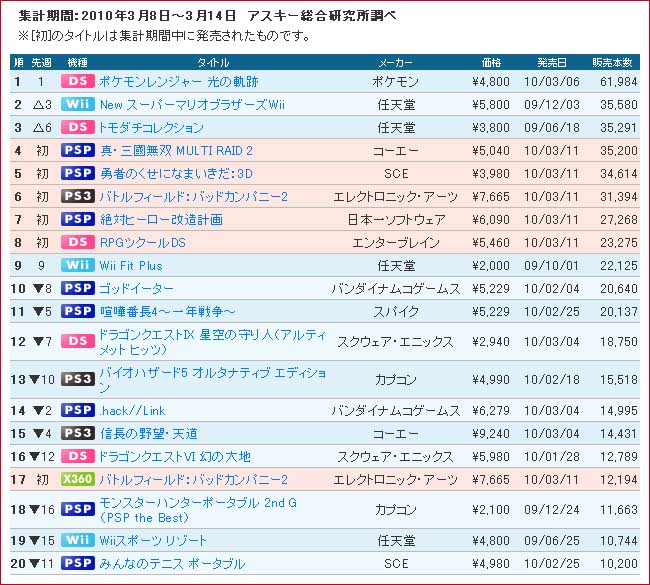
Task: Open ポケモンレンジャー 光の軌跡 title link
Action: pyautogui.click(x=179, y=81)
